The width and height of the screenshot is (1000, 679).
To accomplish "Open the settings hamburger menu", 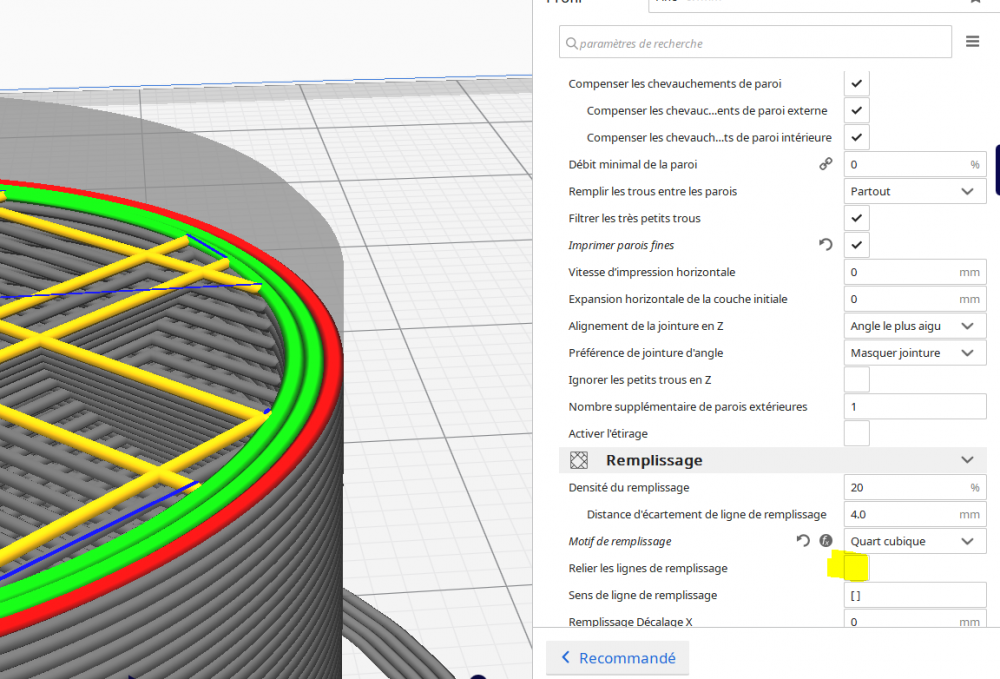I will pyautogui.click(x=972, y=41).
